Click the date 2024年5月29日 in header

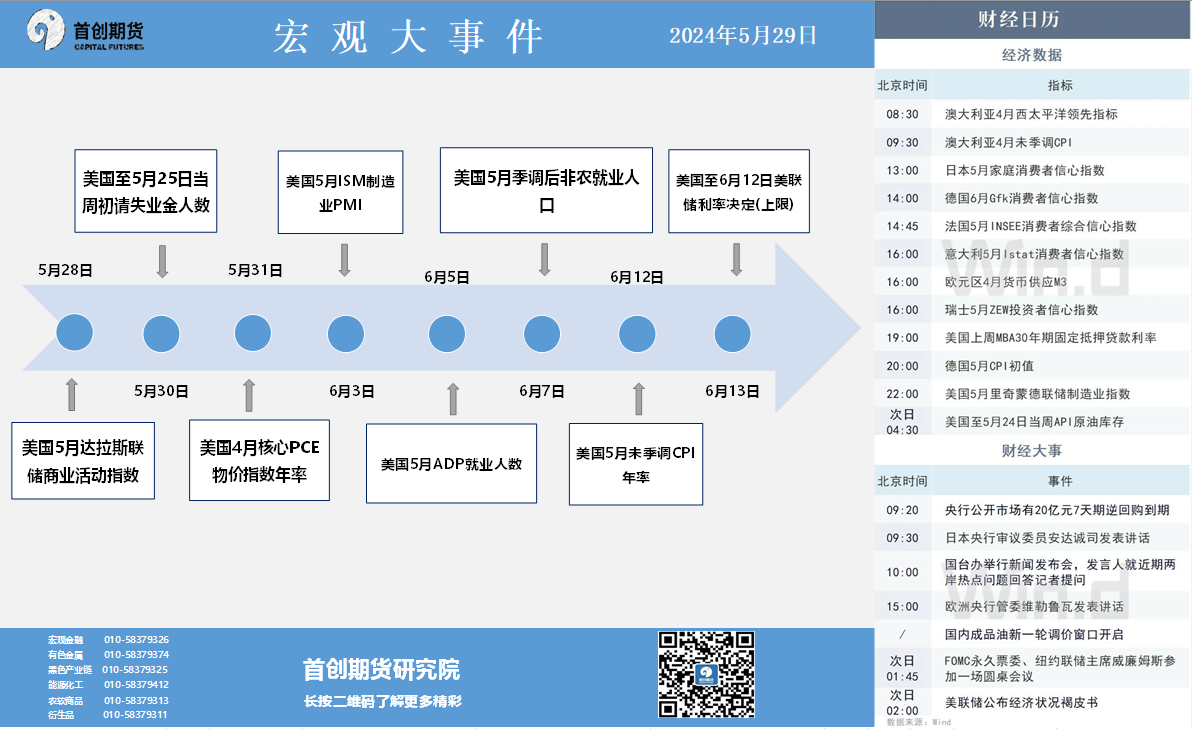point(743,35)
